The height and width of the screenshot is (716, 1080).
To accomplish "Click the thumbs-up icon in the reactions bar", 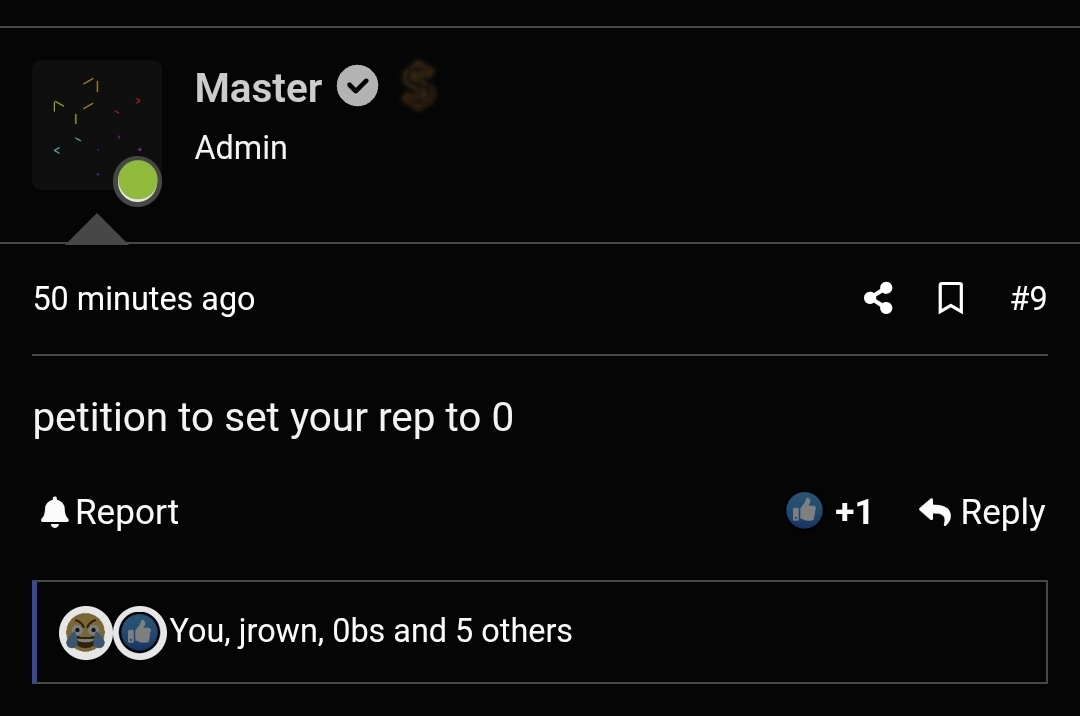I will pos(139,632).
